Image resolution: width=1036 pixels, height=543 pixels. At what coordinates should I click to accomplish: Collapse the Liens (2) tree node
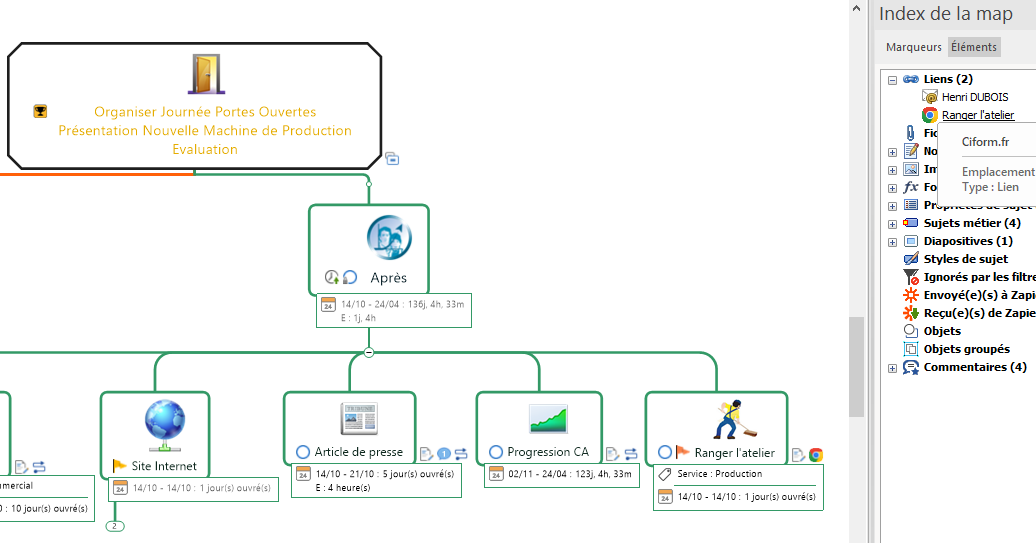click(x=892, y=80)
